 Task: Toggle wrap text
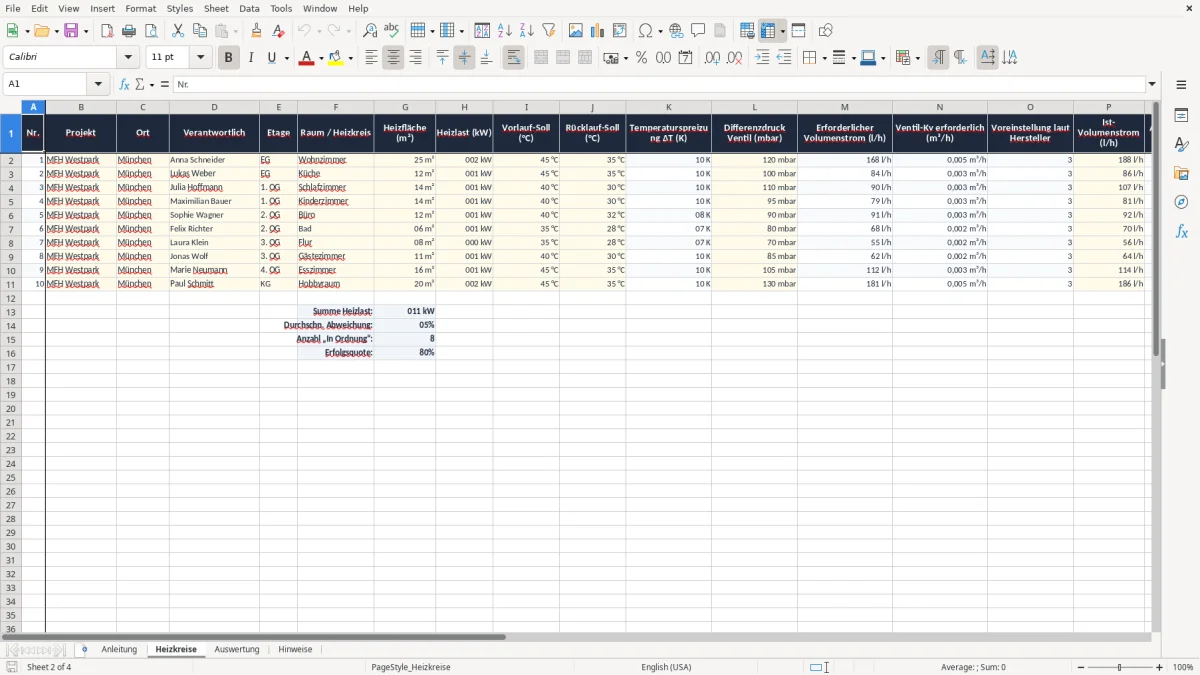click(x=513, y=58)
